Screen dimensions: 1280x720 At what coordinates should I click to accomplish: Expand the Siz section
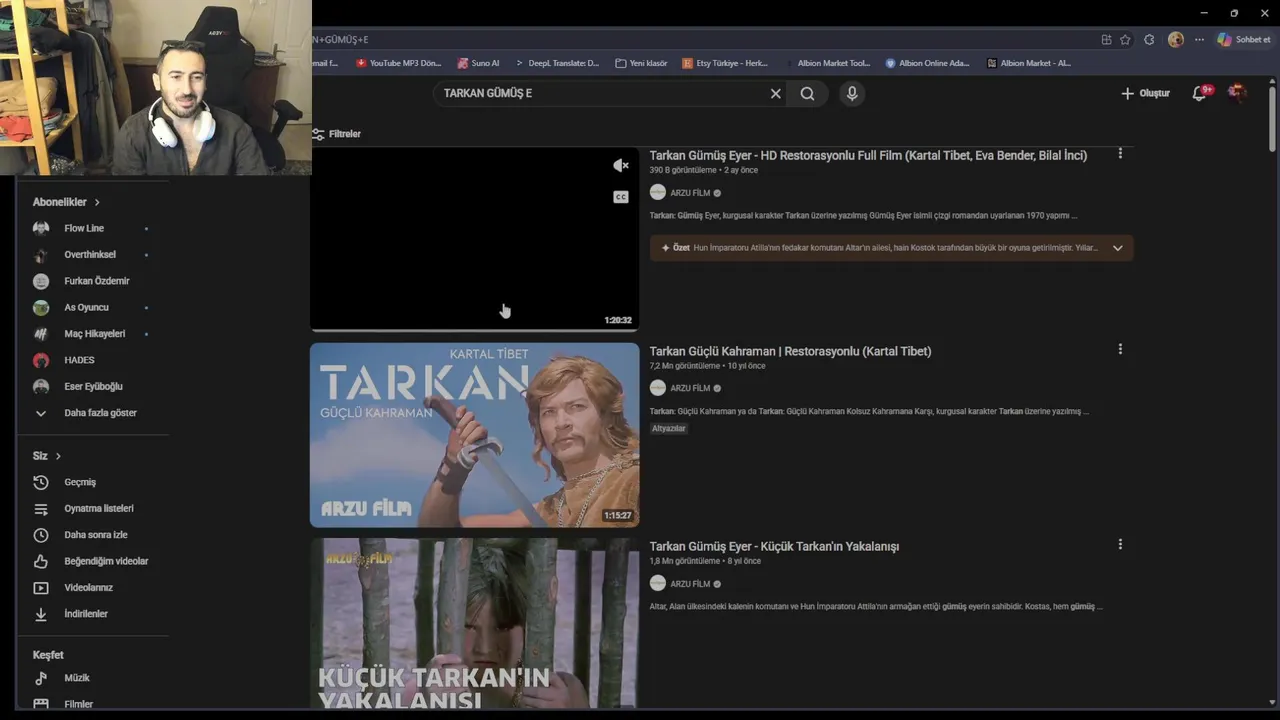[47, 456]
